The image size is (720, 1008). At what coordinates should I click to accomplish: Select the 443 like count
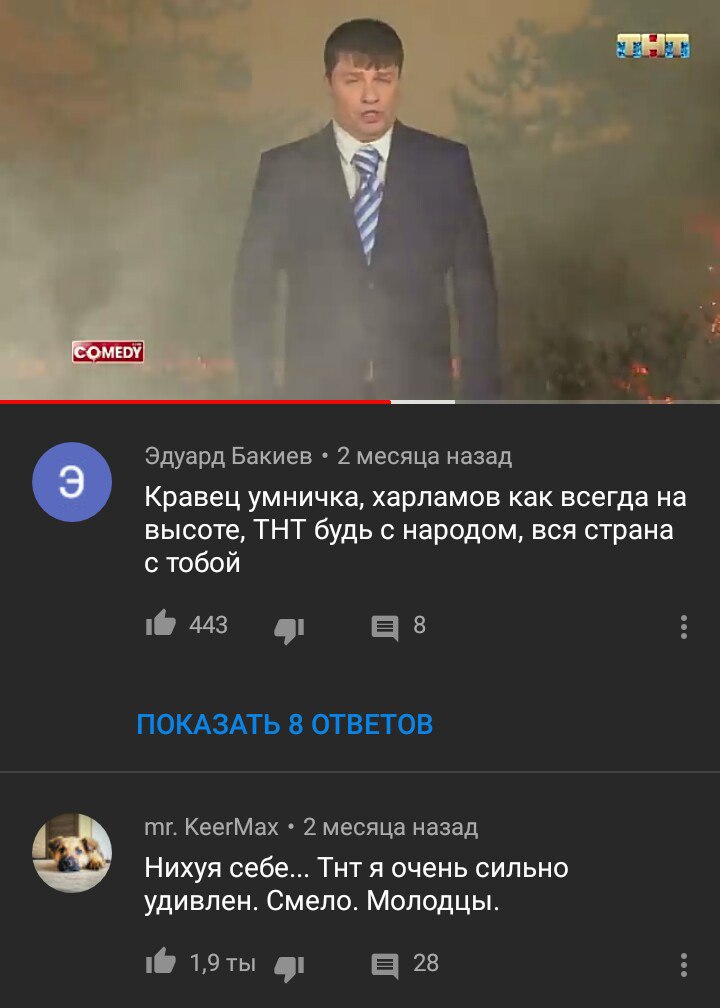[x=208, y=625]
